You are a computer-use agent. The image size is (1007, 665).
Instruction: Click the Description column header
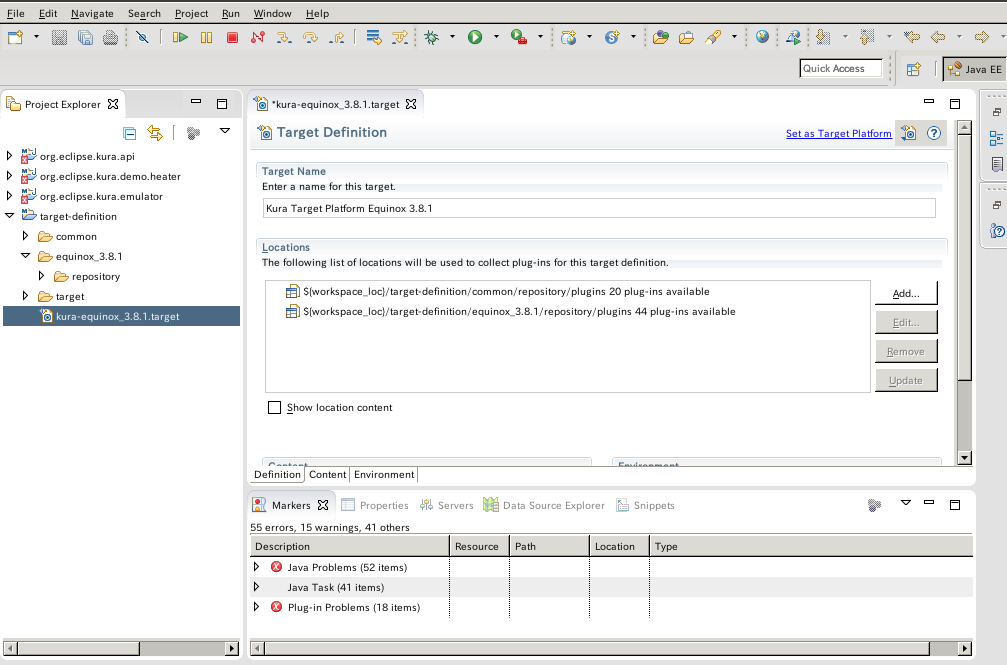point(349,546)
